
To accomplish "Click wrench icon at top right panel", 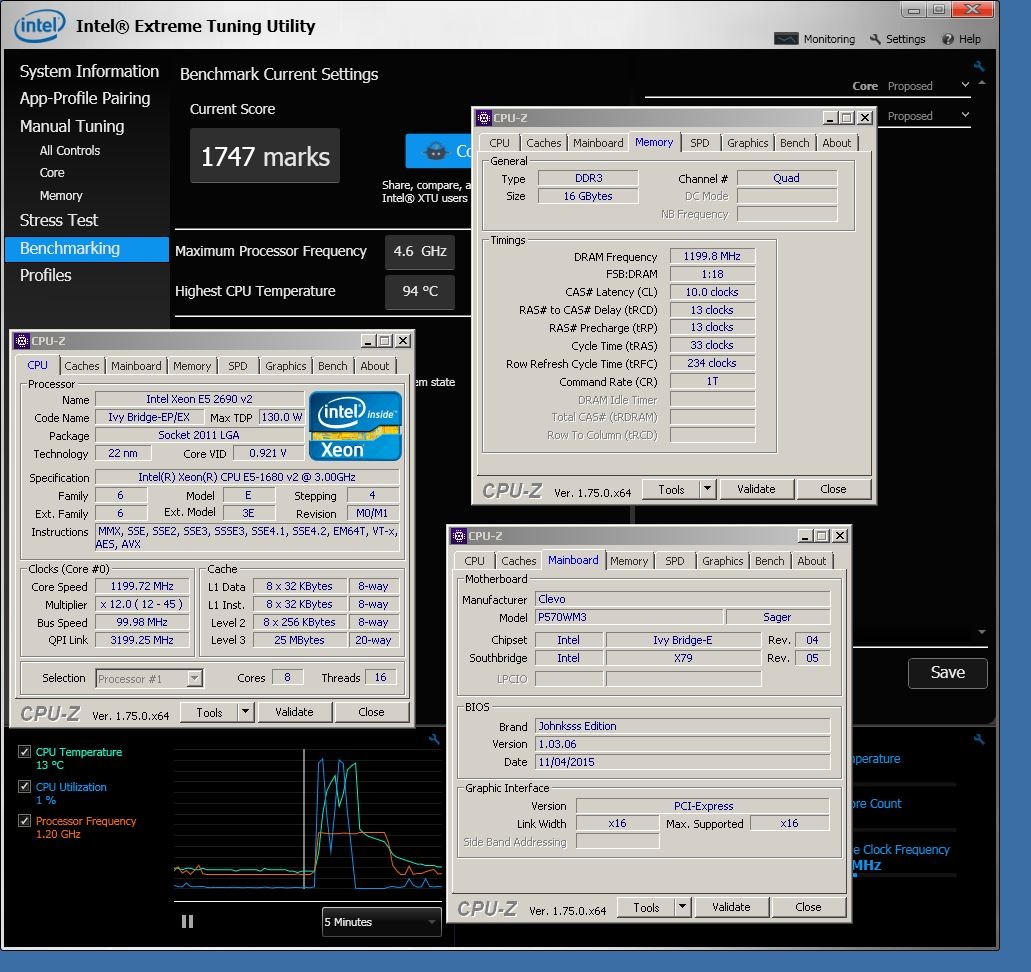I will tap(979, 67).
